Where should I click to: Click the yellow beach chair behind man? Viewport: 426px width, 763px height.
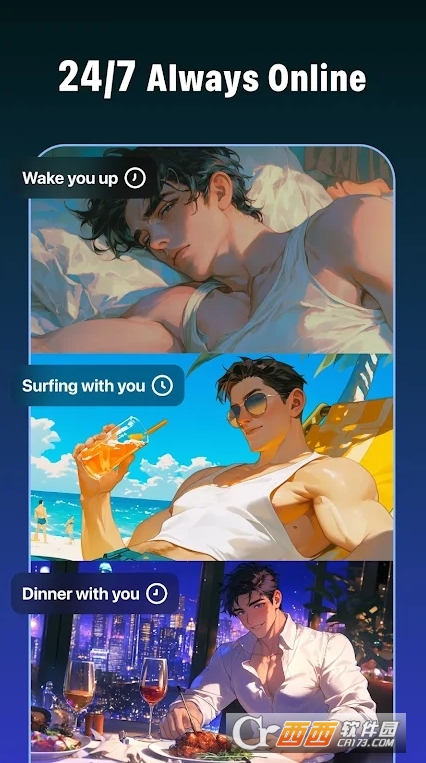(358, 438)
